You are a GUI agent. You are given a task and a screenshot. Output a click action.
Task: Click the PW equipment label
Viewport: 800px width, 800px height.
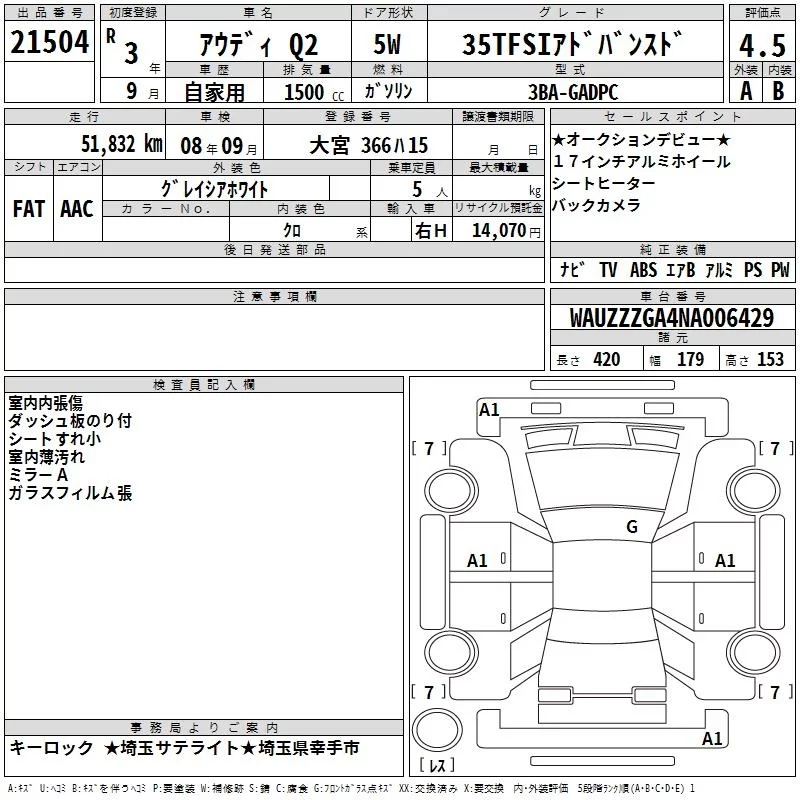[x=780, y=269]
